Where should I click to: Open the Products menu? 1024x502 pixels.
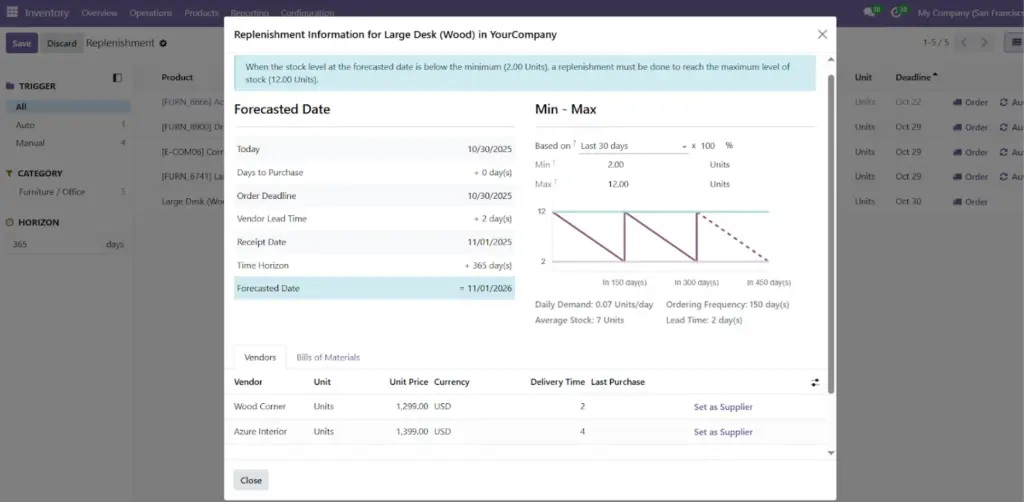pos(201,13)
